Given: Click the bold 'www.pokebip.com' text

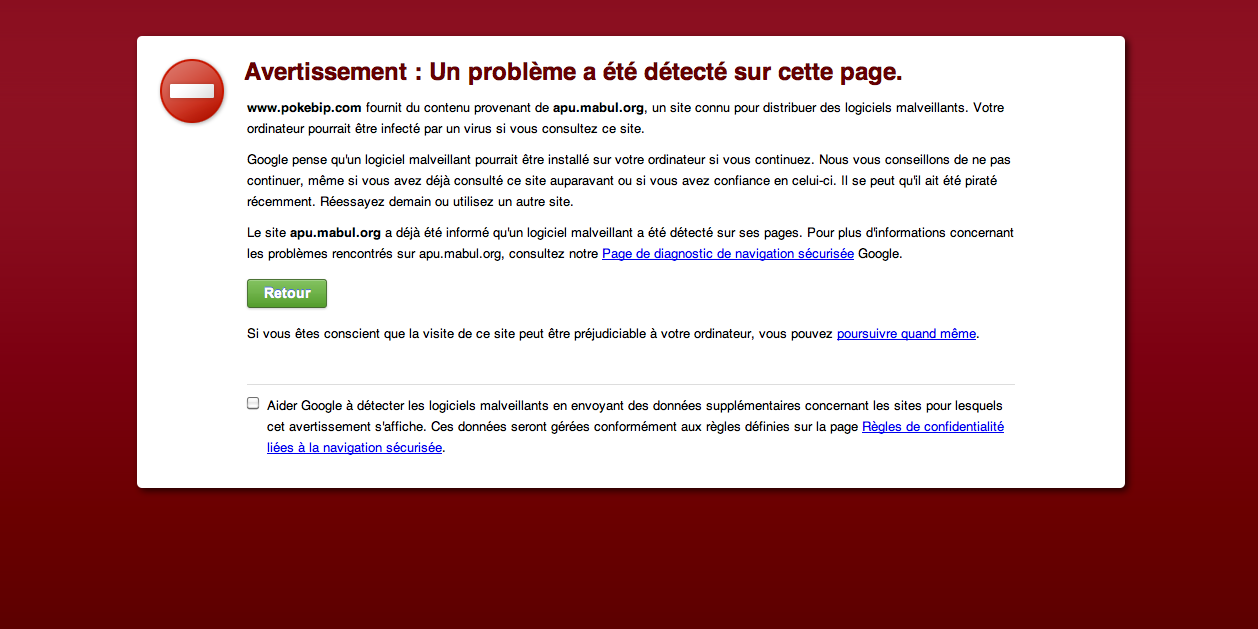Looking at the screenshot, I should pyautogui.click(x=304, y=107).
